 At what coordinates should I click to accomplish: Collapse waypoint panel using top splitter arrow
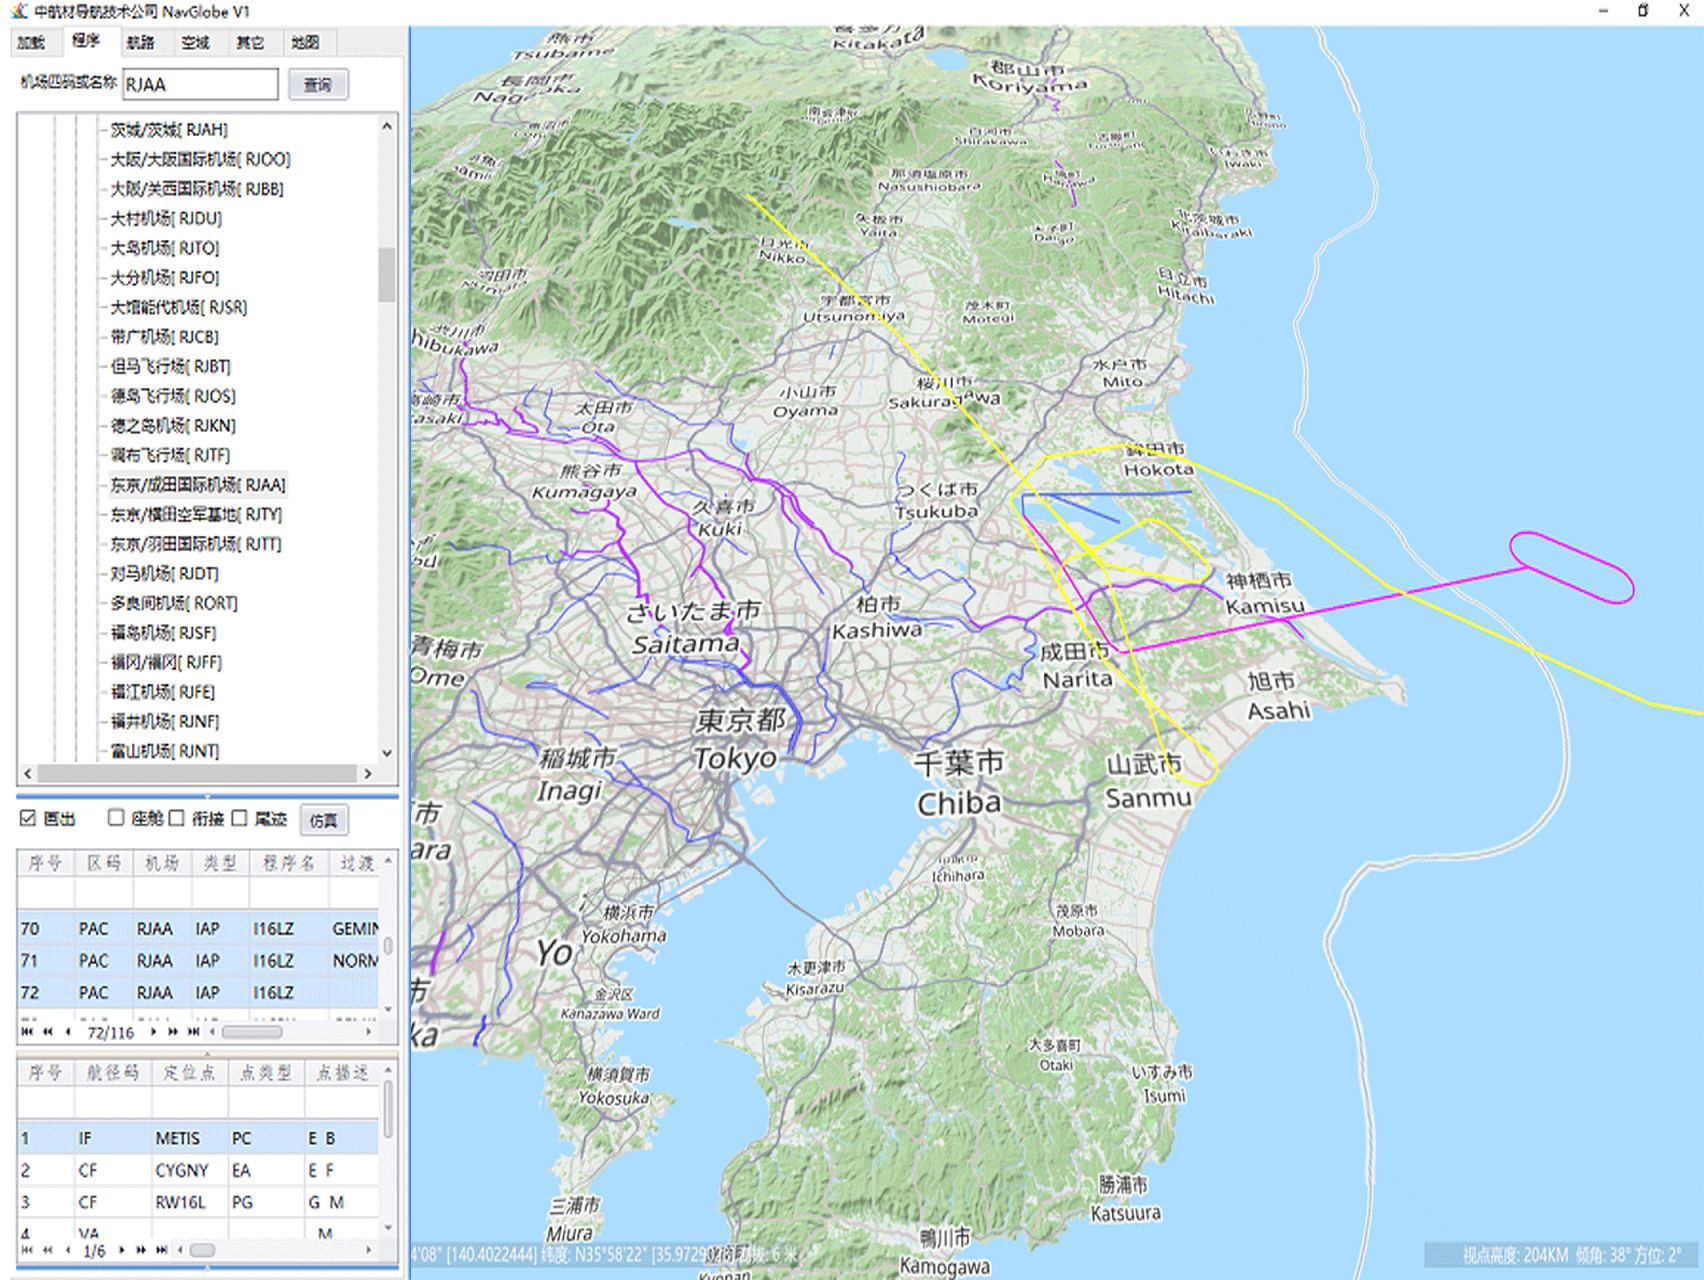click(x=207, y=1053)
